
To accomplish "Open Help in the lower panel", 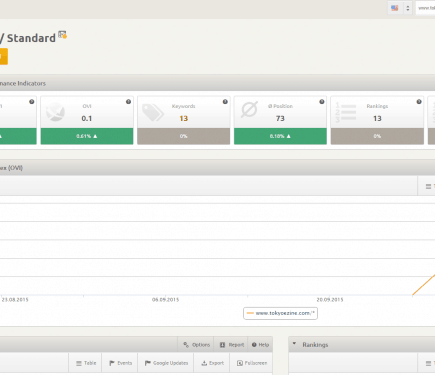I will [x=260, y=345].
